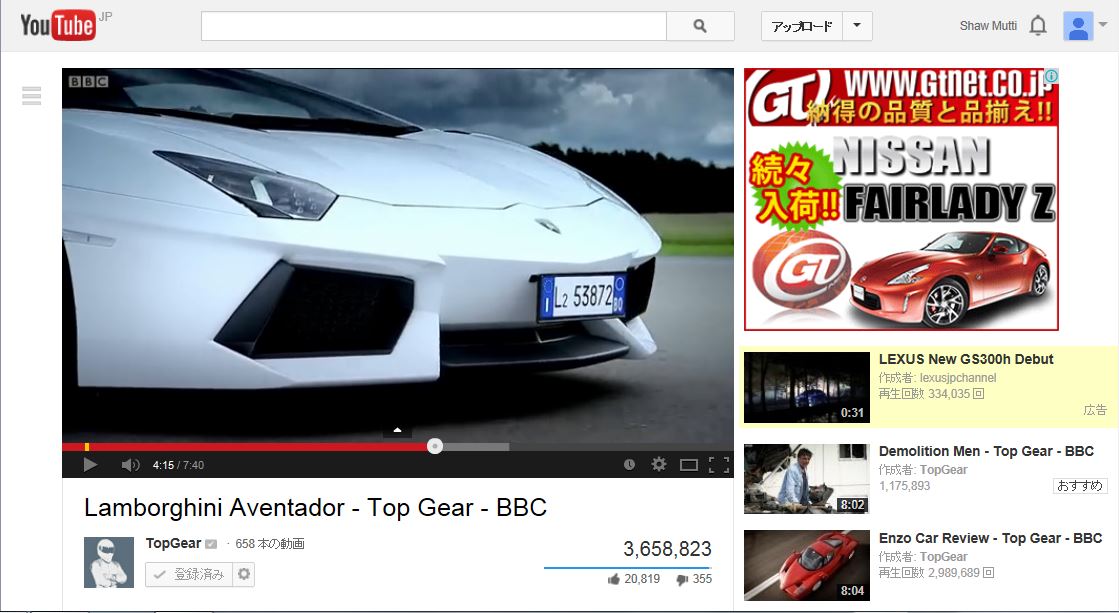Open LEXUS New GS300h Debut thumbnail
The height and width of the screenshot is (613, 1119).
tap(806, 387)
